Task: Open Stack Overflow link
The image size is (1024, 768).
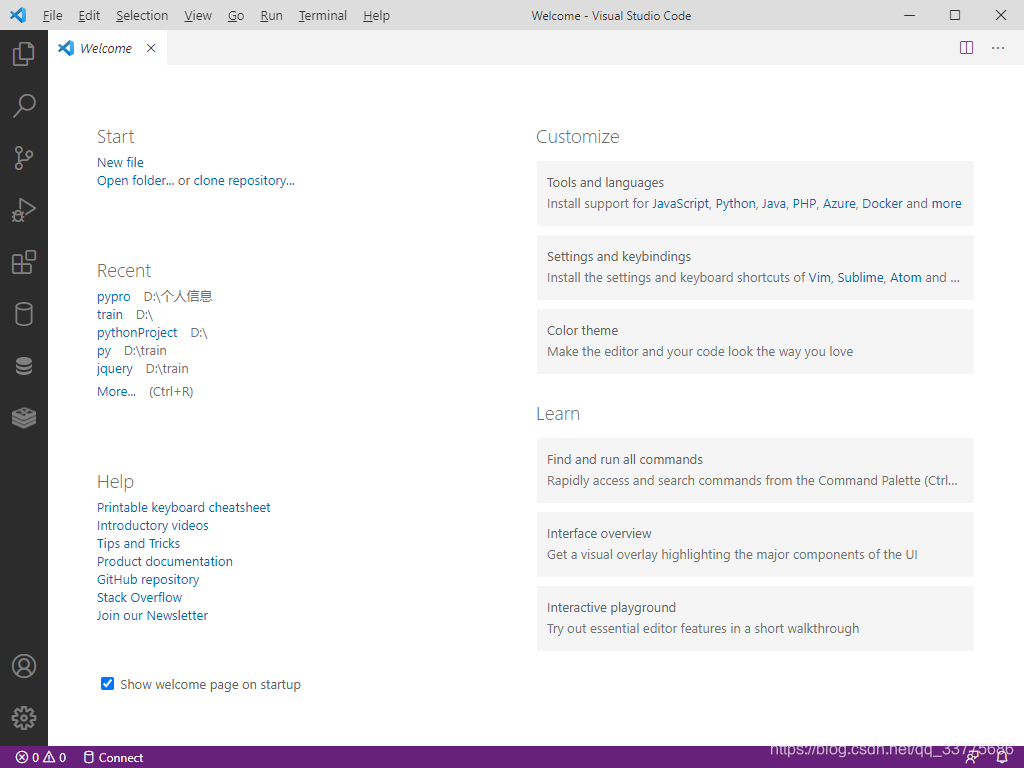Action: [x=140, y=598]
